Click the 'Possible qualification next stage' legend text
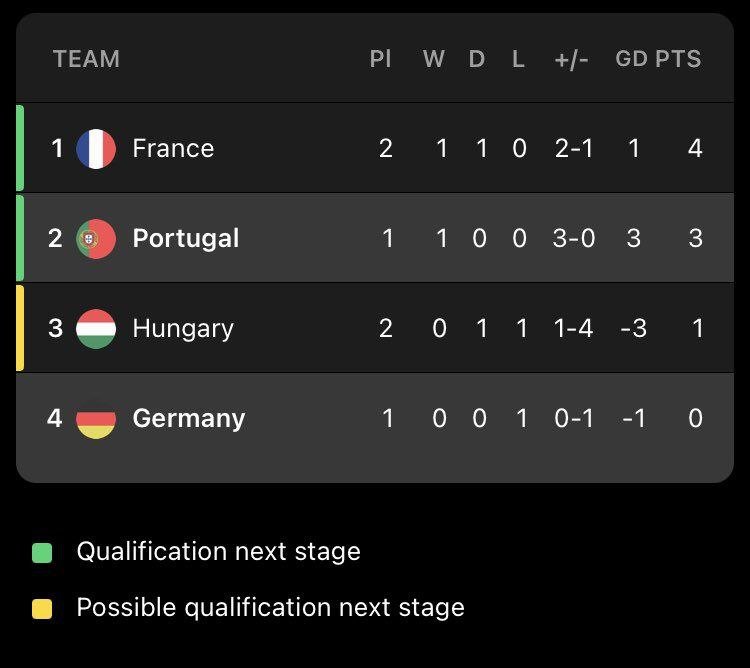Viewport: 750px width, 668px height. (270, 608)
